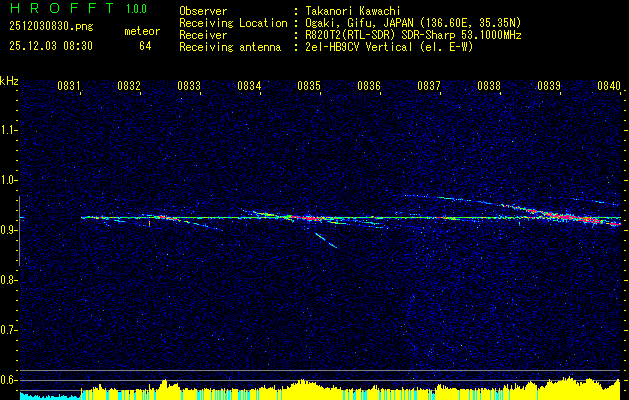Image resolution: width=629 pixels, height=400 pixels.
Task: Click the meteor count value 64
Action: pyautogui.click(x=145, y=46)
